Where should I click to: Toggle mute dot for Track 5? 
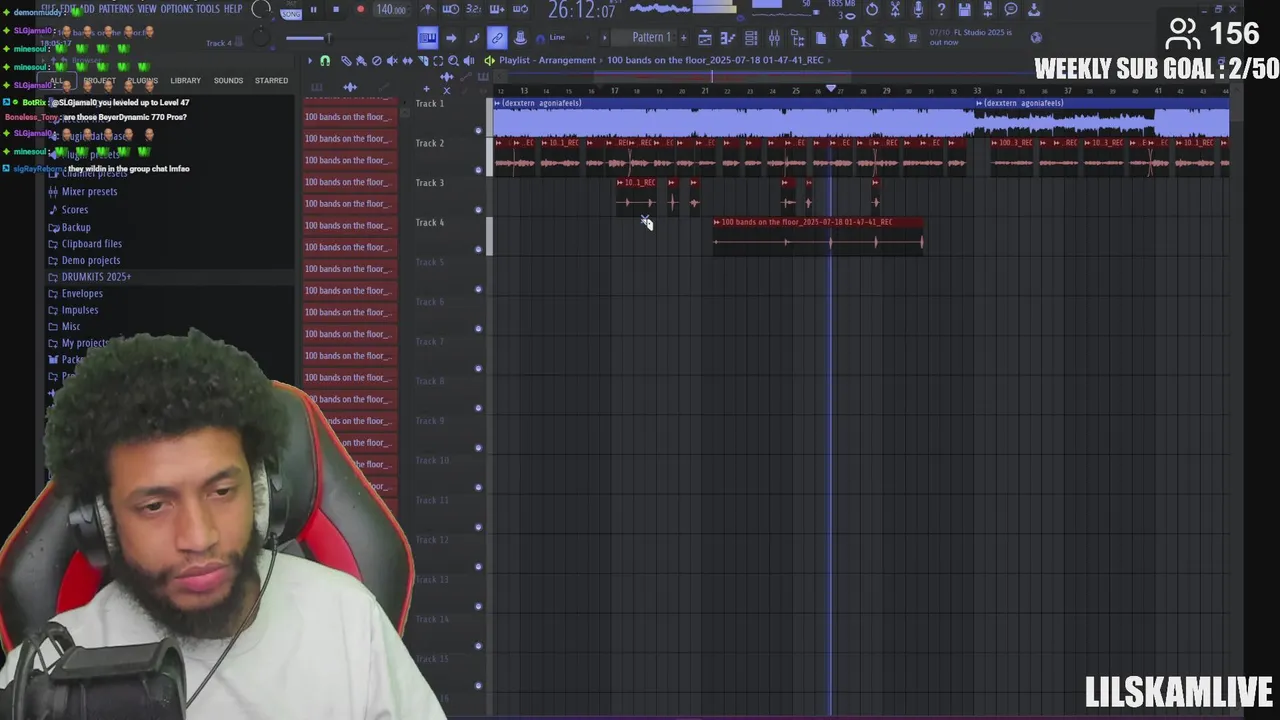(x=478, y=289)
